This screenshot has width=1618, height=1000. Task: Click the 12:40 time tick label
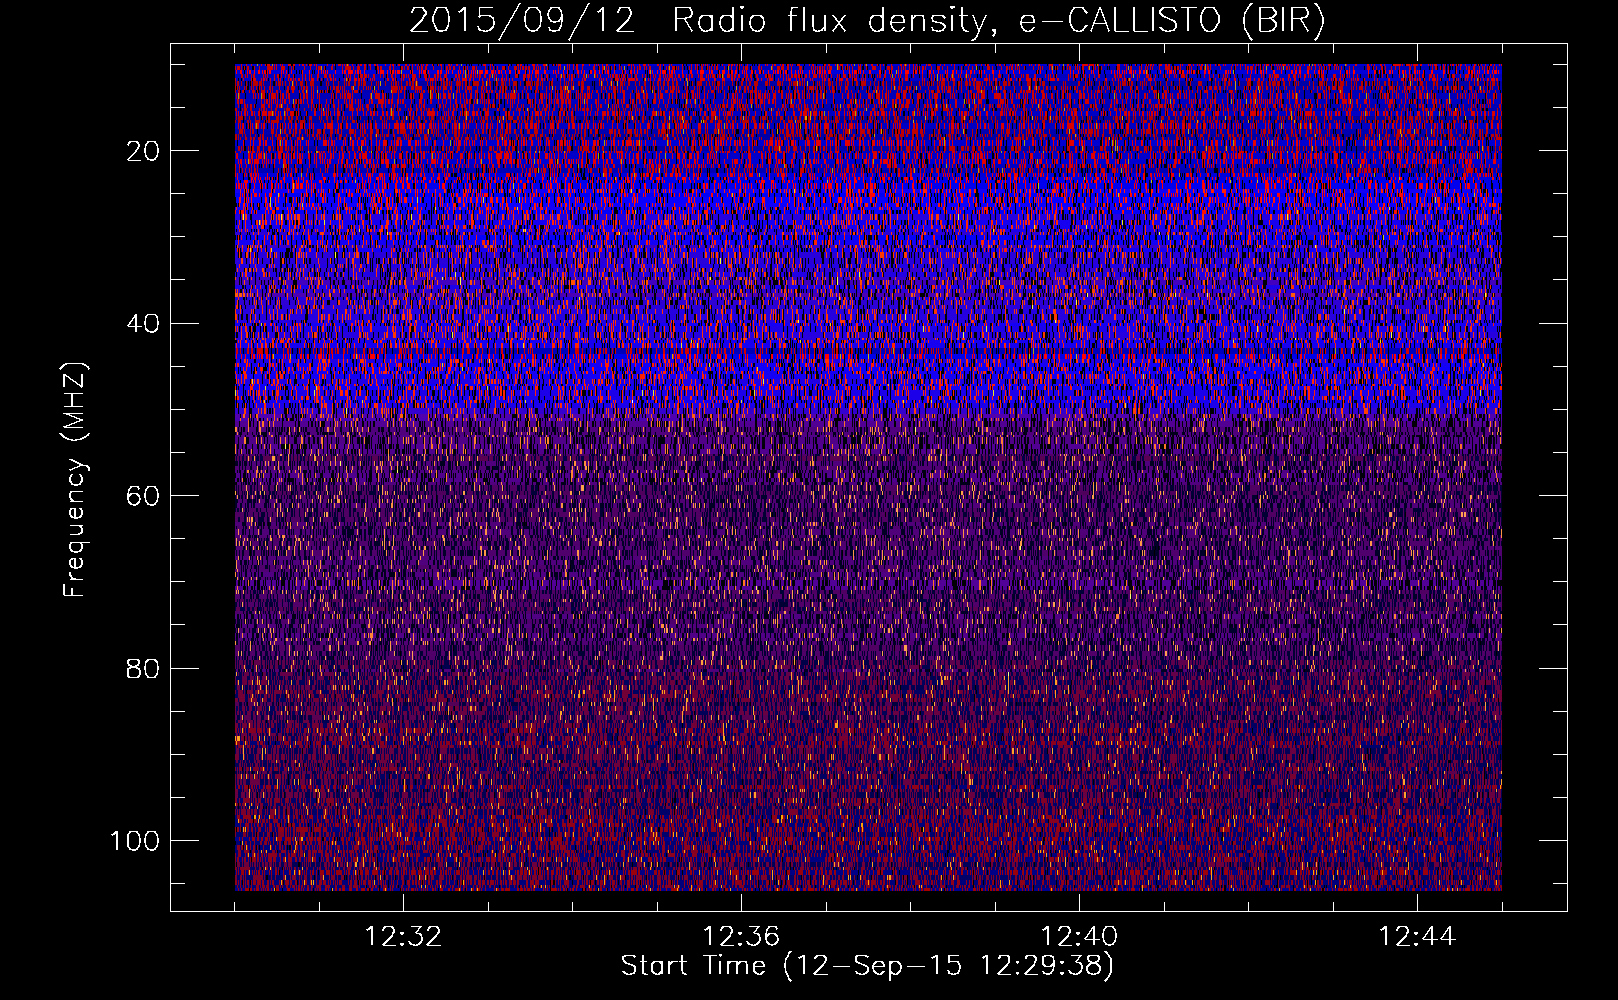coord(1079,937)
